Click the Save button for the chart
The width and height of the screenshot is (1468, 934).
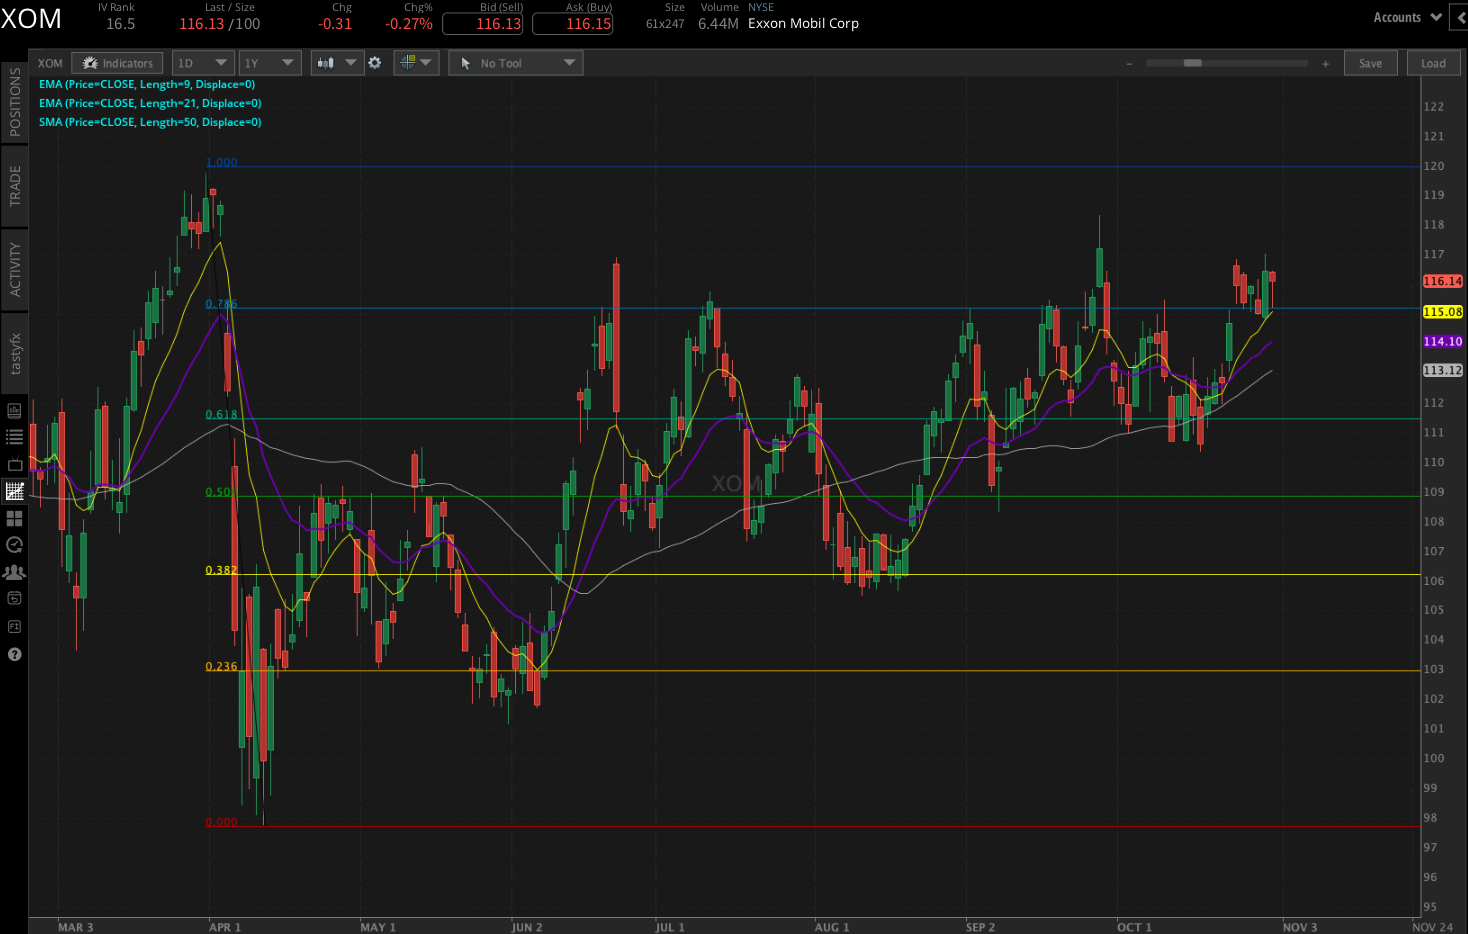(1370, 62)
